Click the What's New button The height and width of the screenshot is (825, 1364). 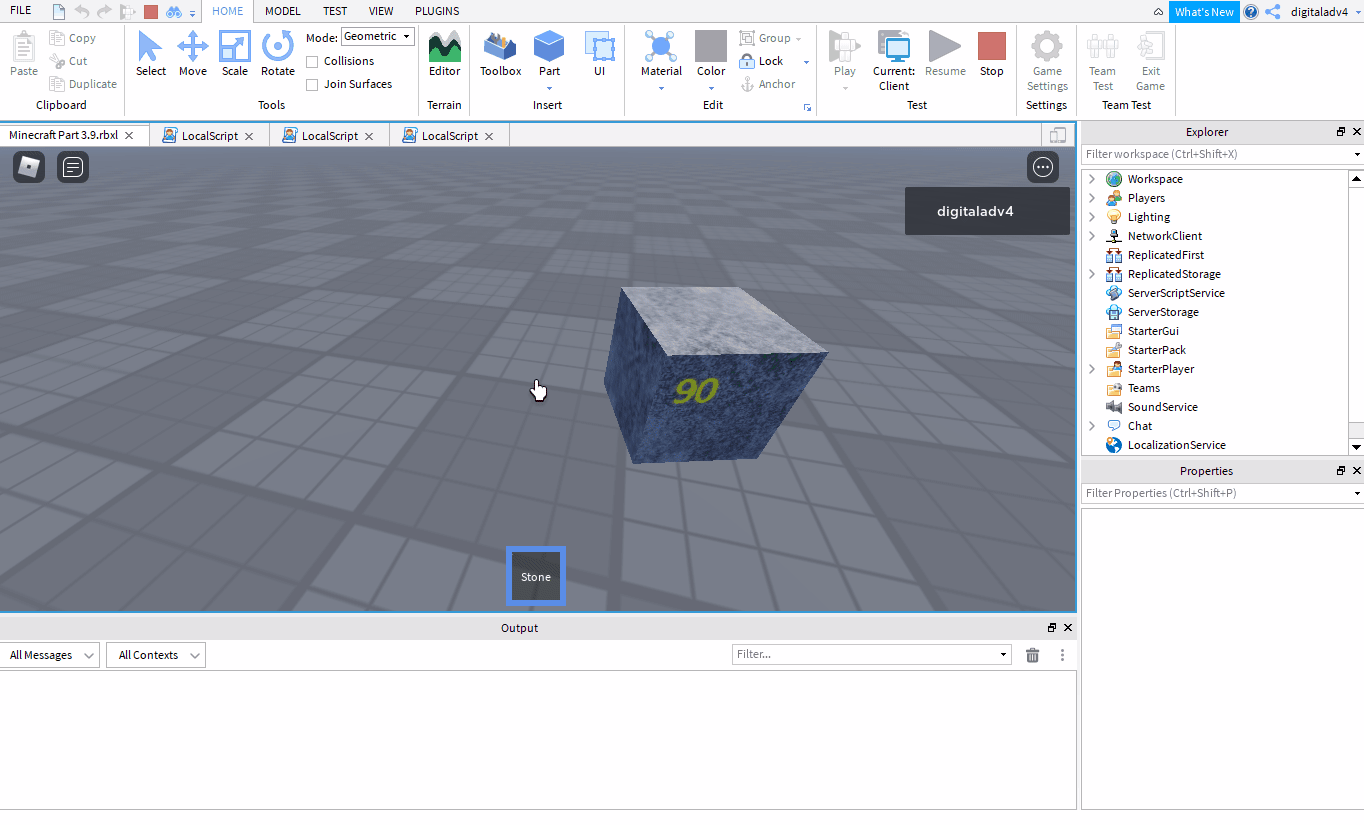coord(1204,12)
